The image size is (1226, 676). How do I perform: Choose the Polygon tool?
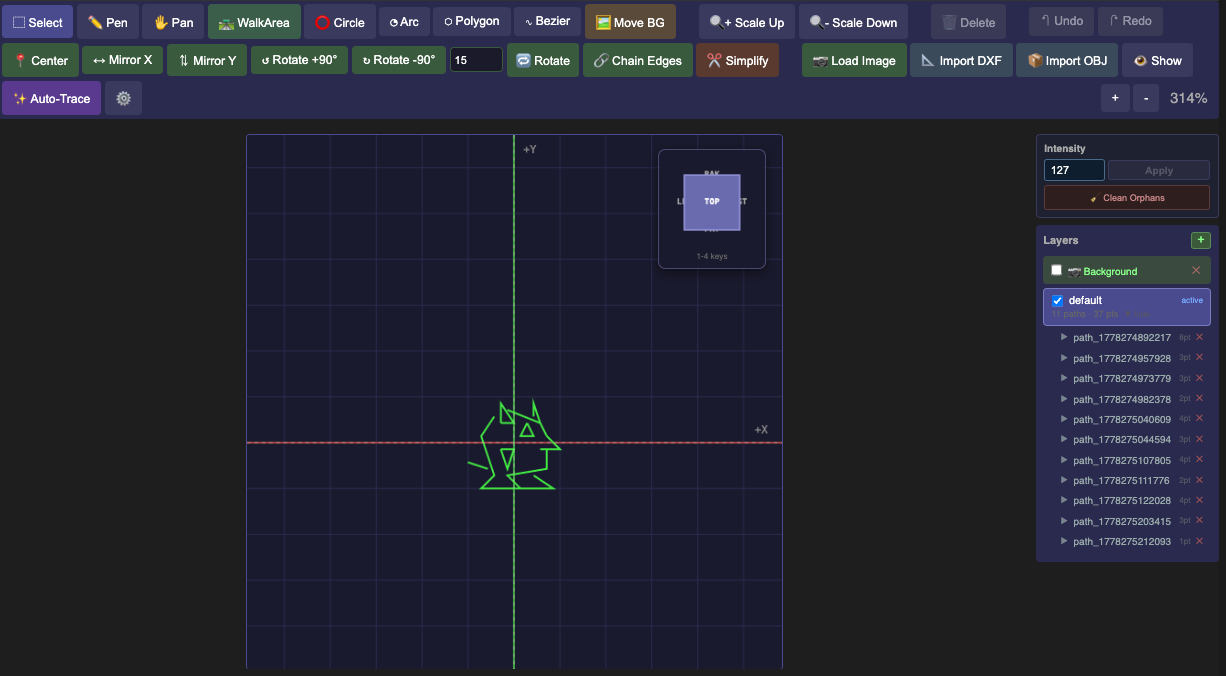[x=471, y=22]
